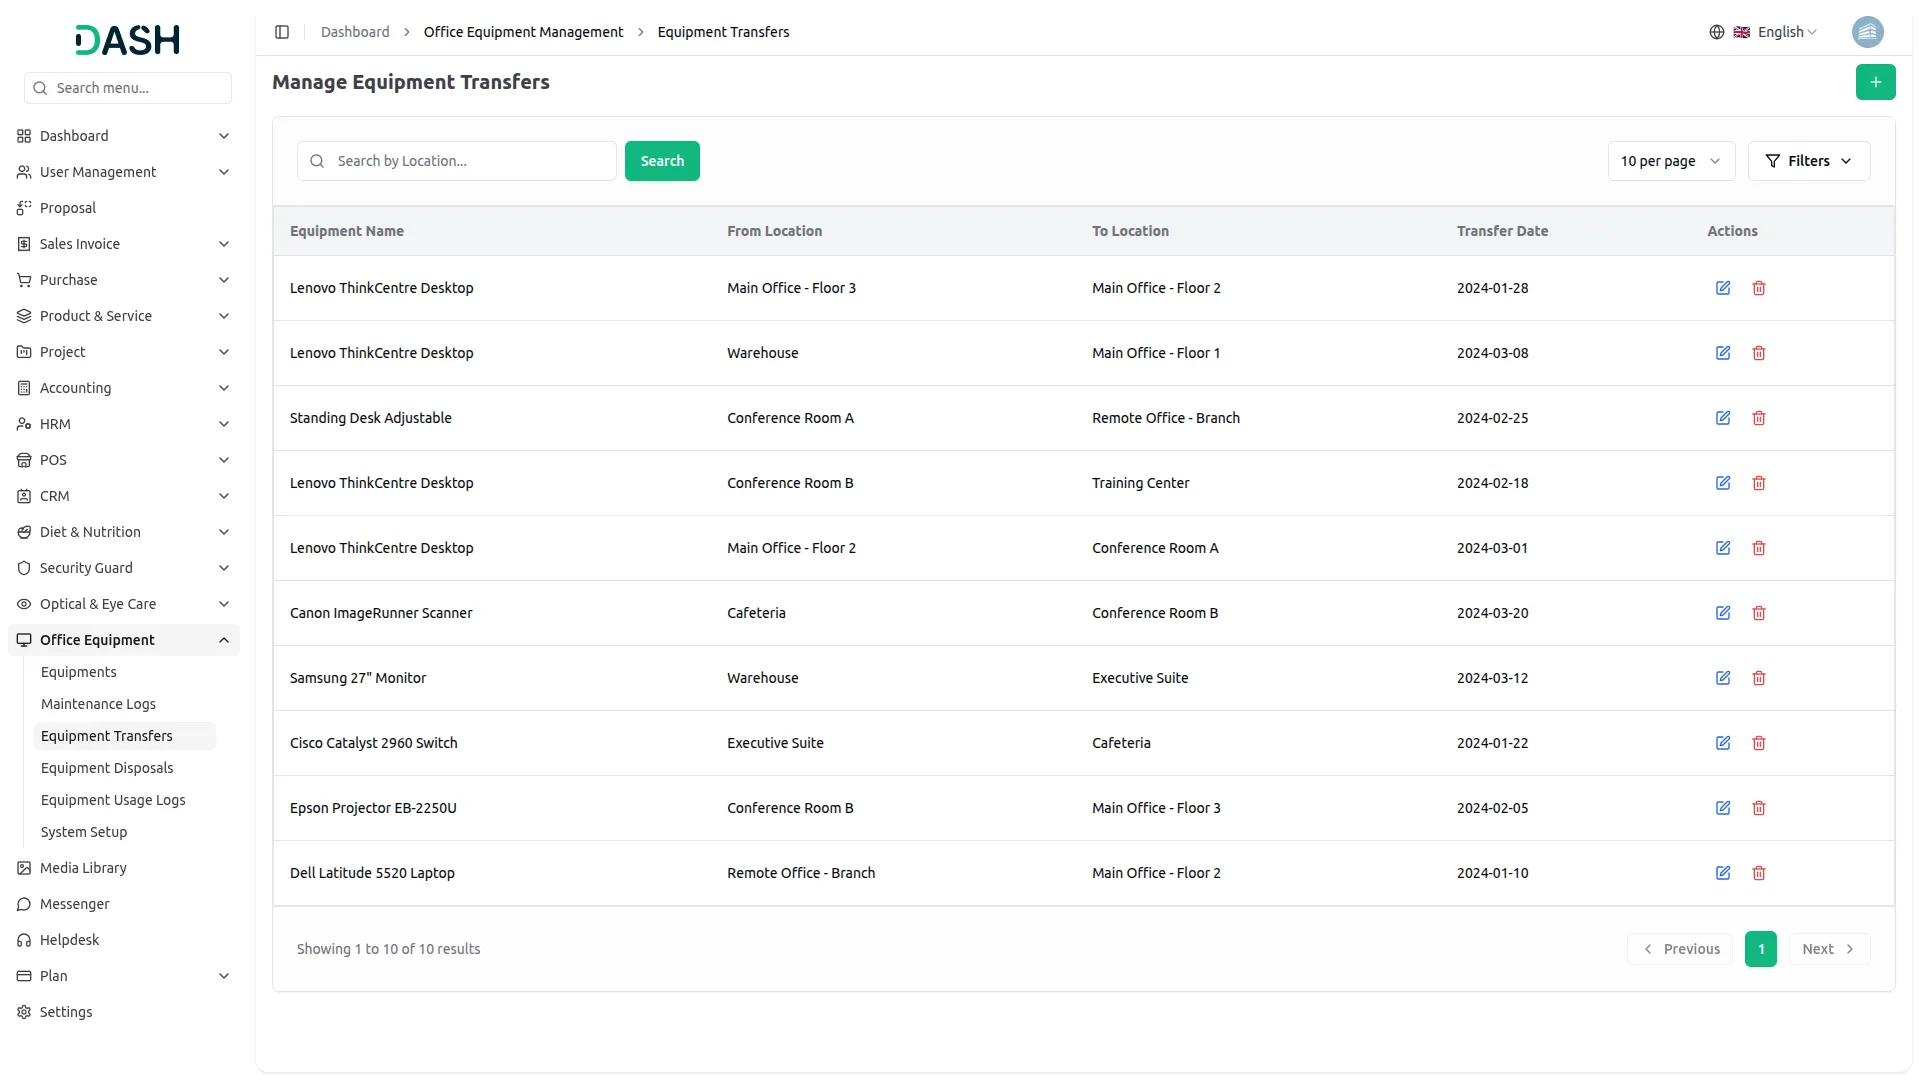Edit the Canon ImageRunner Scanner transfer
The width and height of the screenshot is (1920, 1080).
pyautogui.click(x=1722, y=613)
